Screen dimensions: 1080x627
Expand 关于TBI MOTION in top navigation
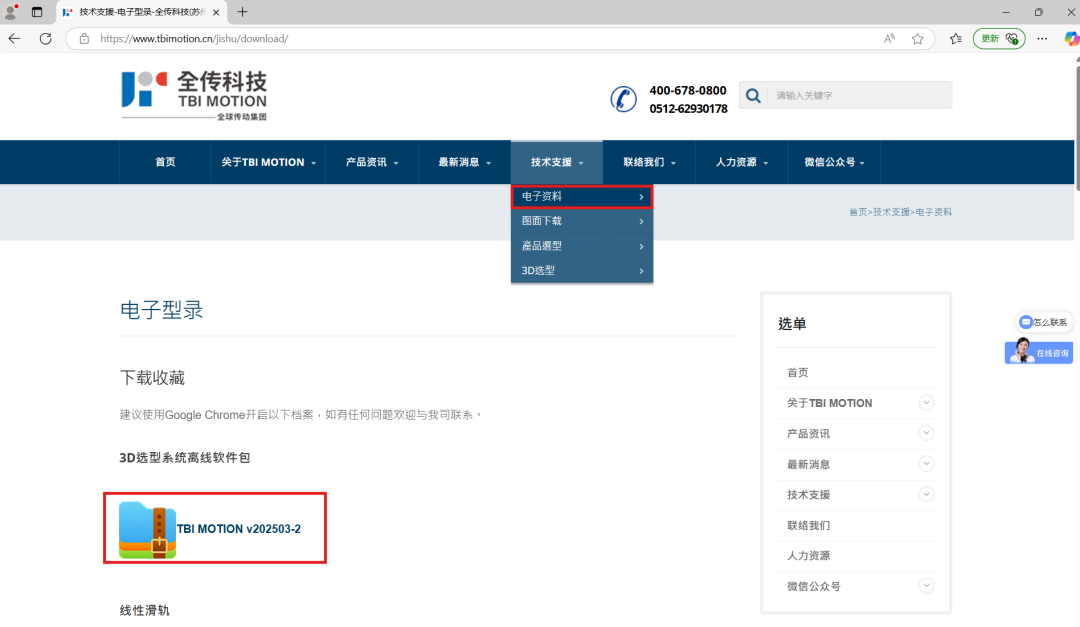269,162
